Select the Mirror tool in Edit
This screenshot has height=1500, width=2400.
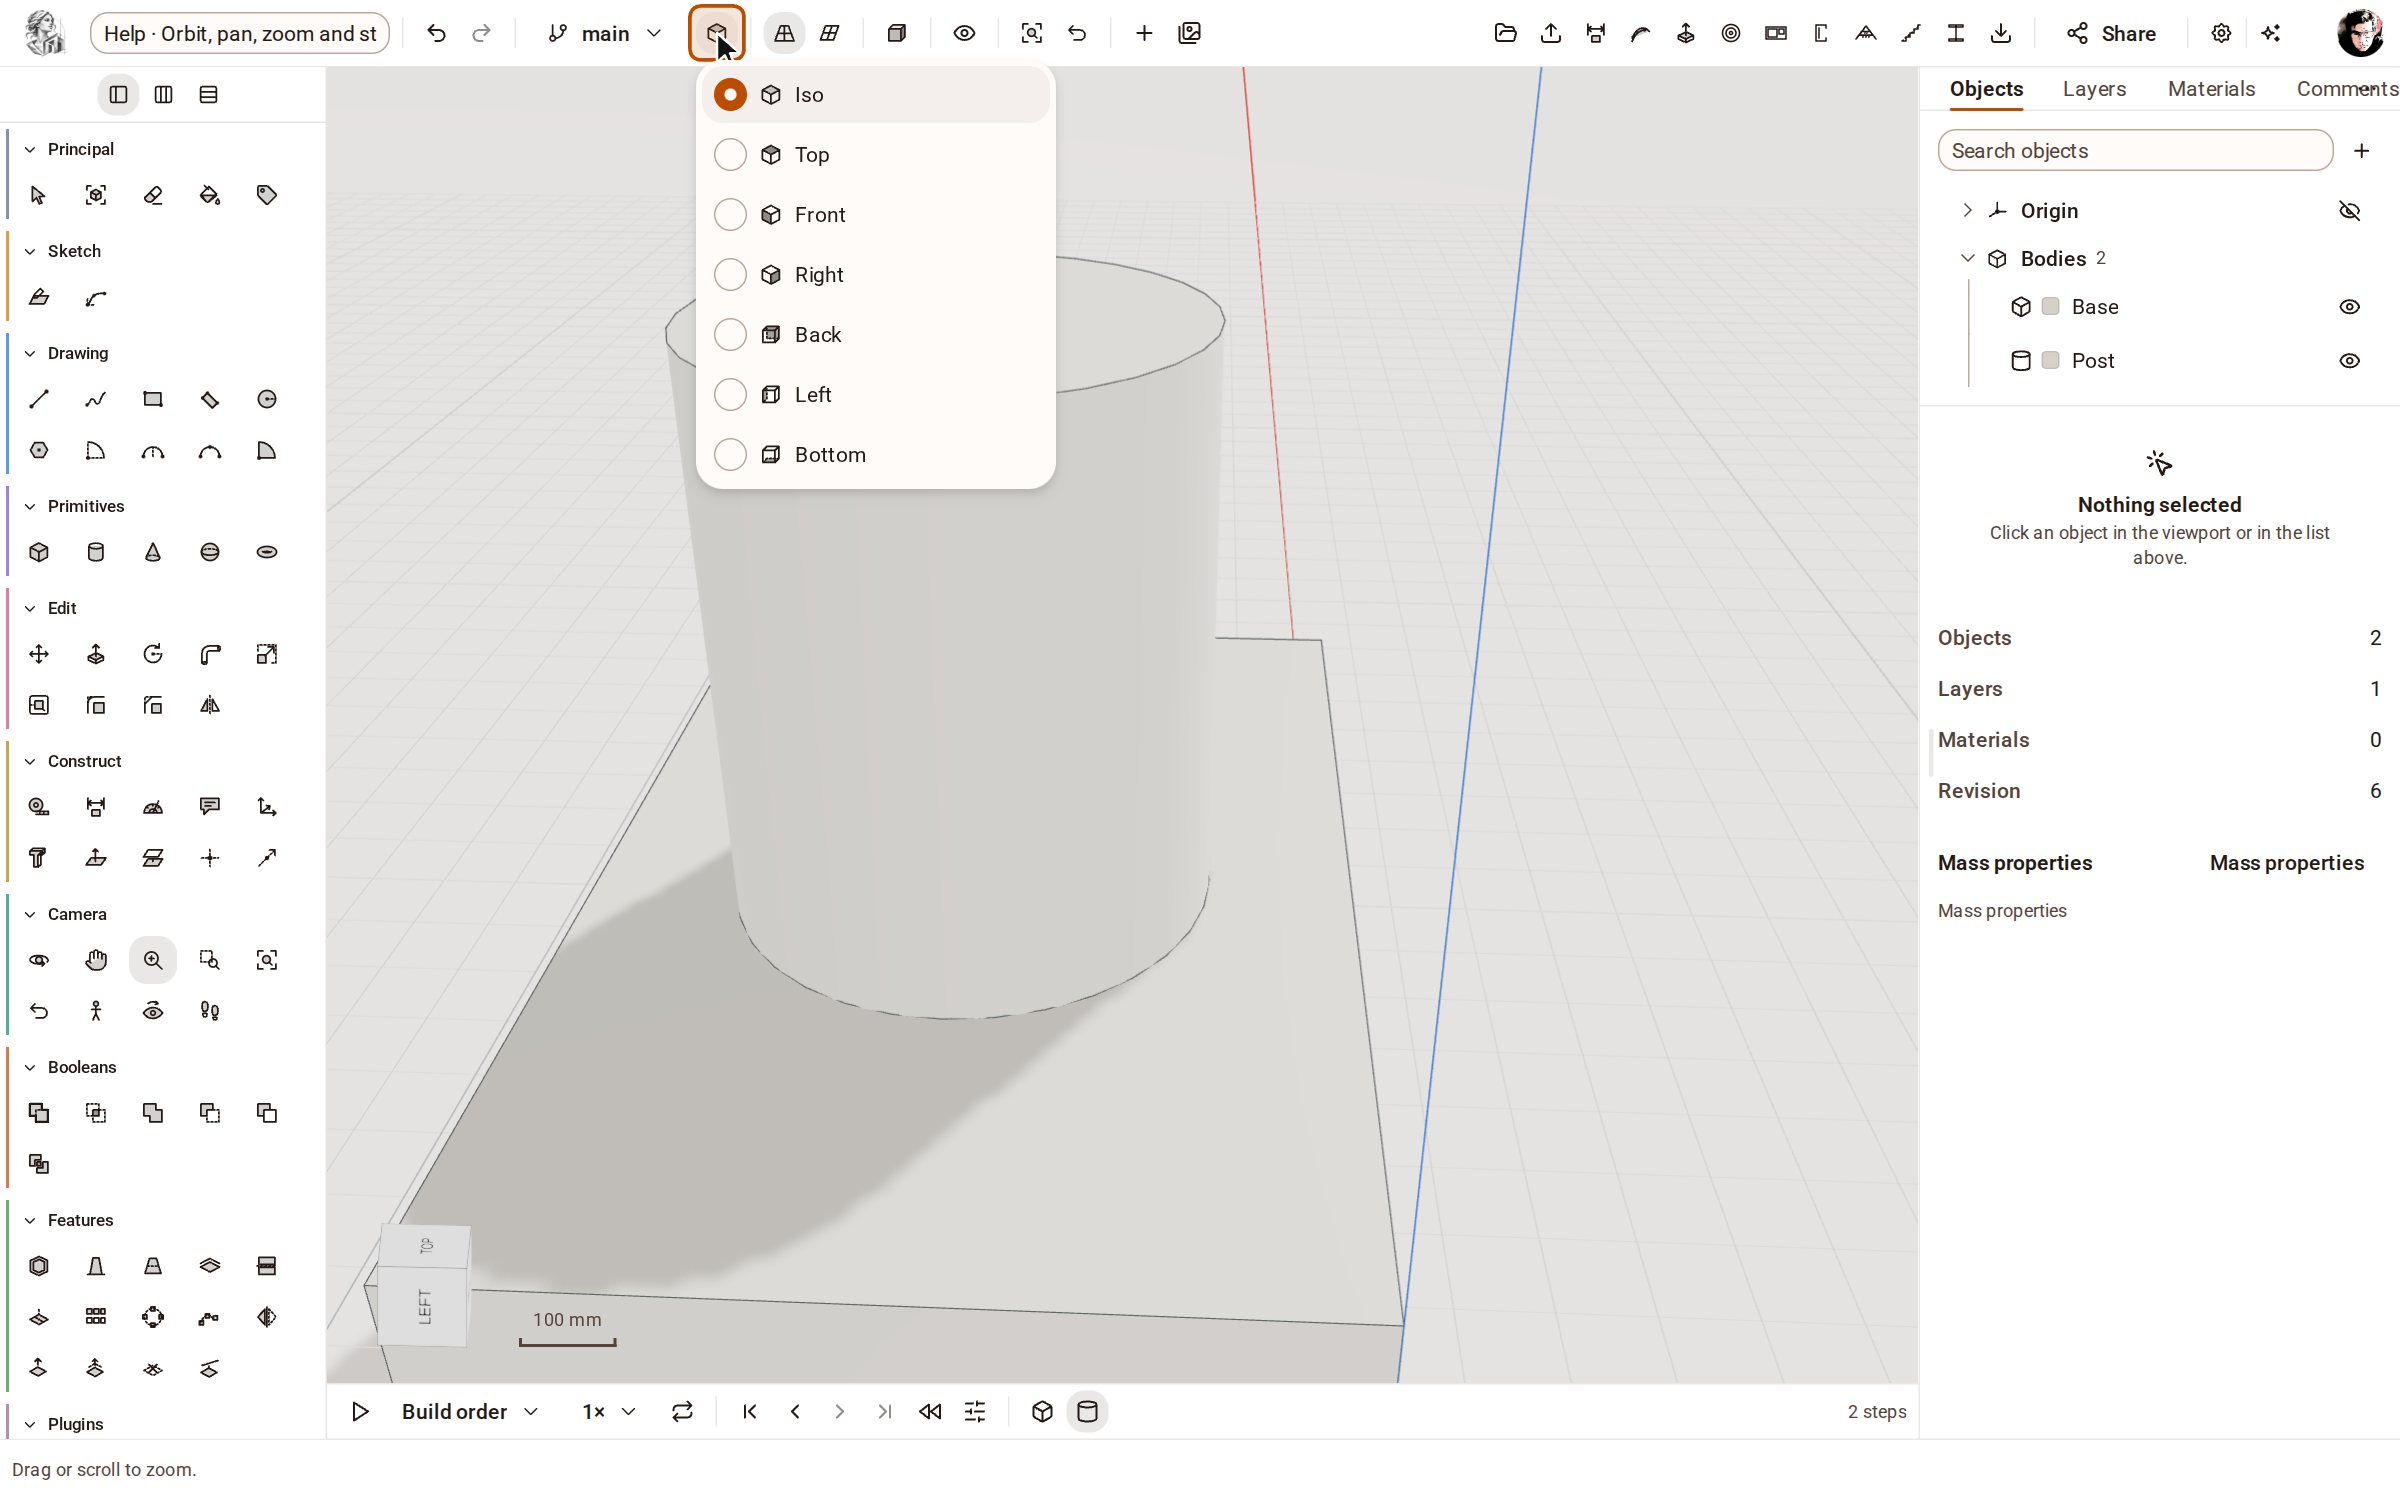point(210,705)
